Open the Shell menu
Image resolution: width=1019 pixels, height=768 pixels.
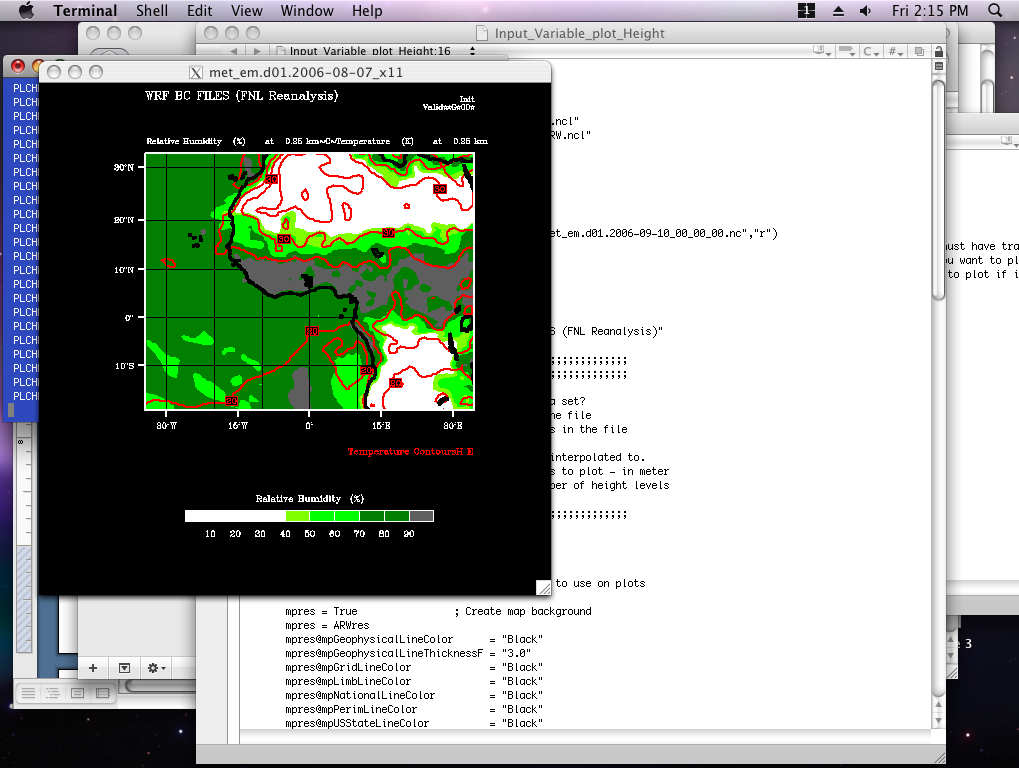[152, 11]
